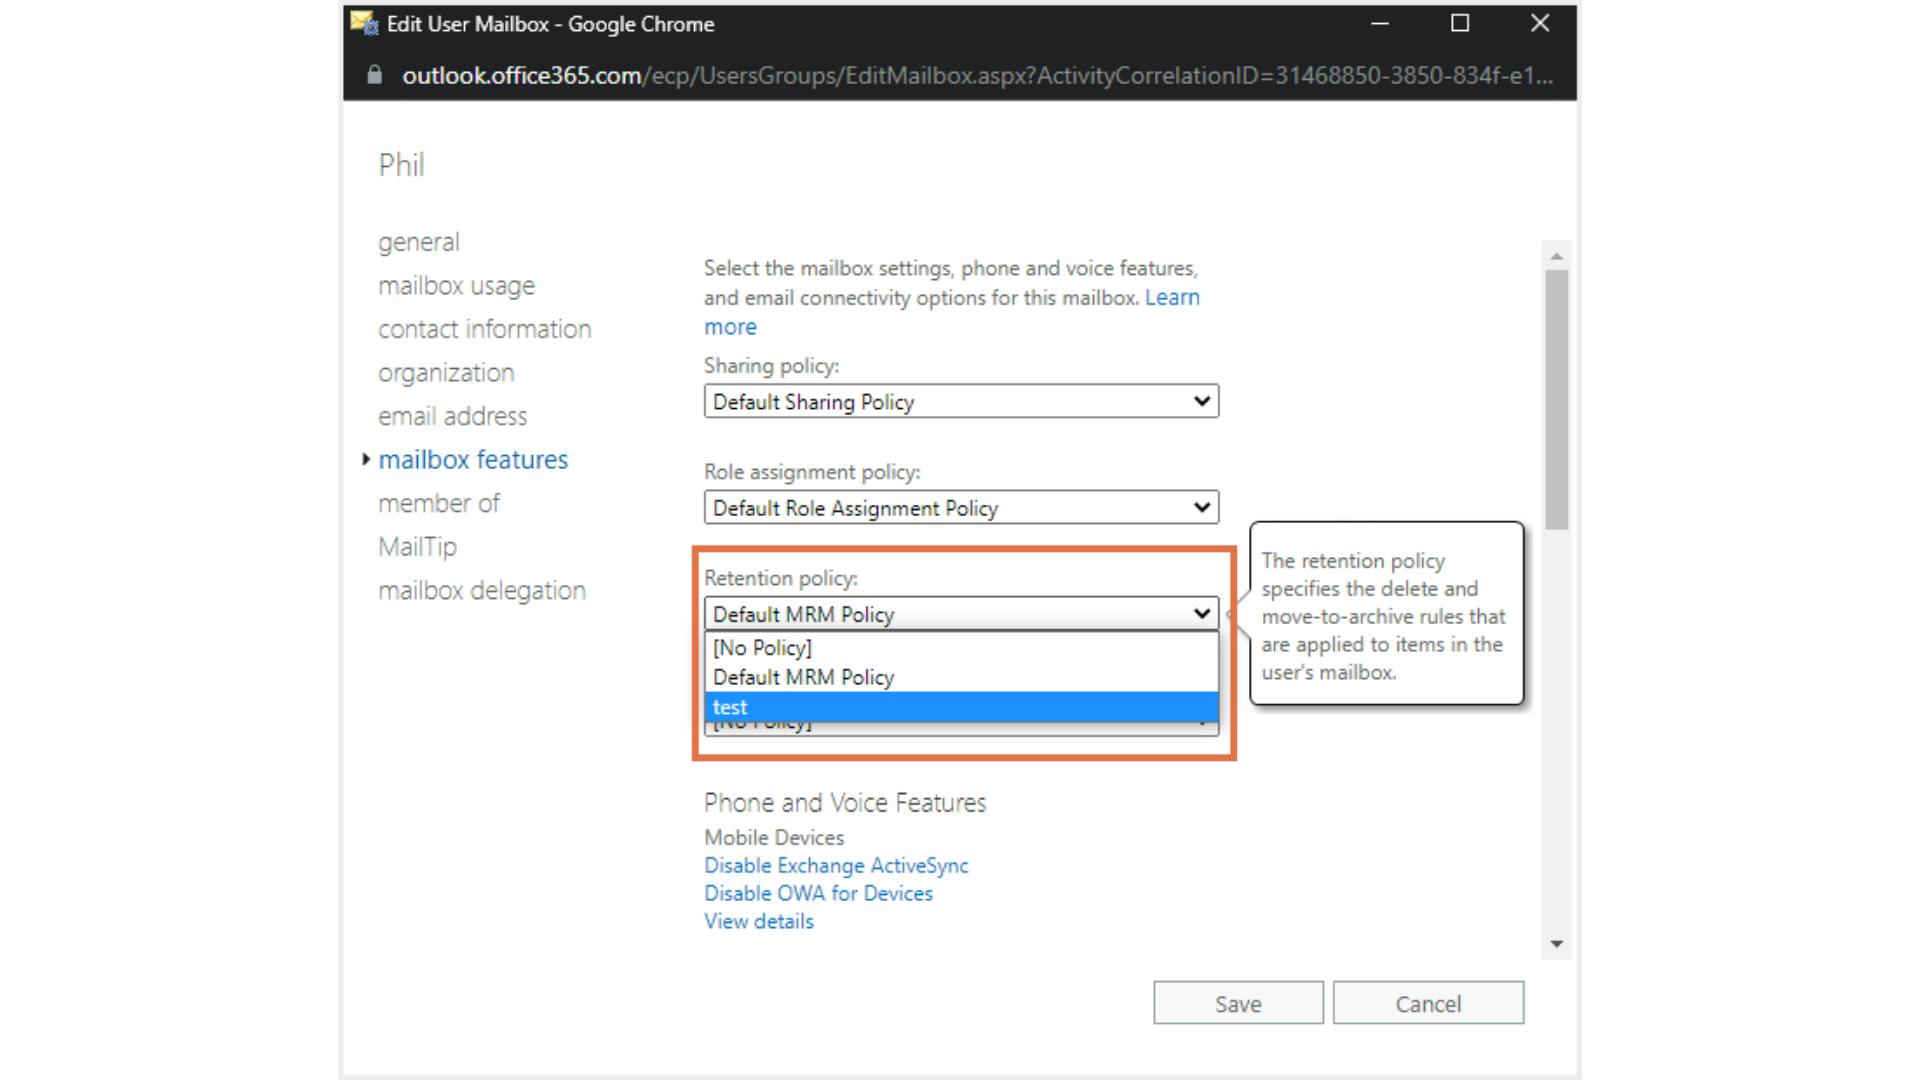Image resolution: width=1920 pixels, height=1080 pixels.
Task: Click the site lock icon in address bar
Action: 374,76
